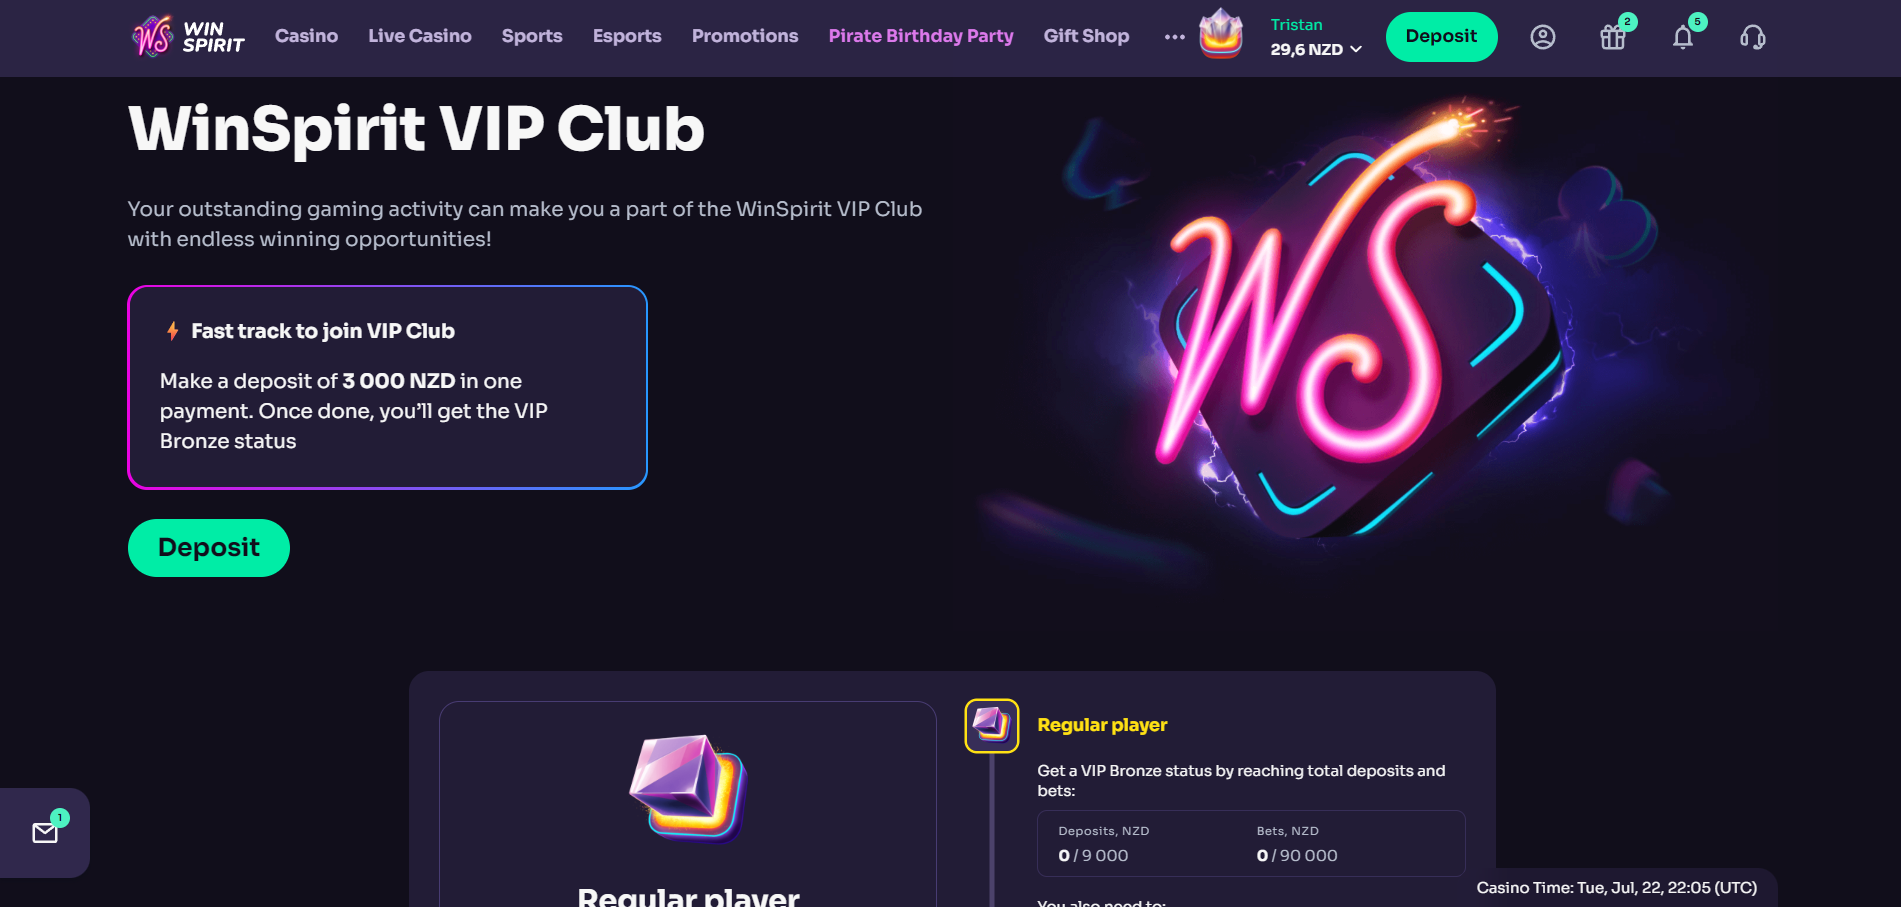
Task: Expand the 29,6 NZD balance dropdown
Action: (x=1316, y=49)
